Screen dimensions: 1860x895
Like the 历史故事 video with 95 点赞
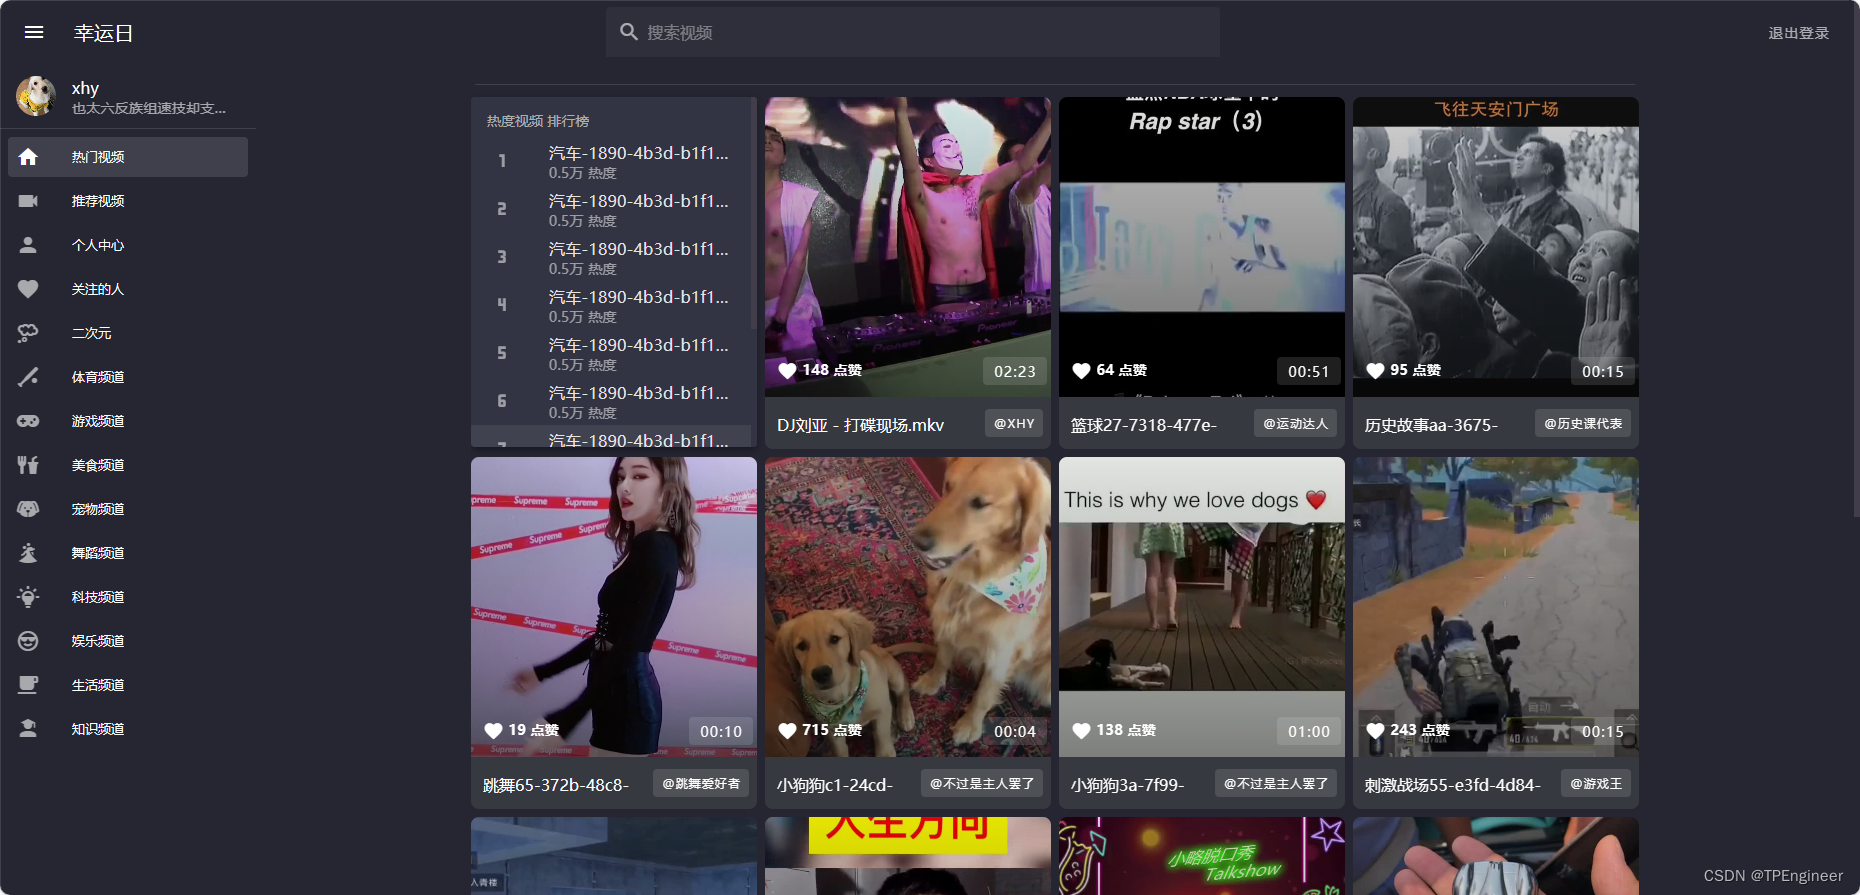[x=1375, y=371]
